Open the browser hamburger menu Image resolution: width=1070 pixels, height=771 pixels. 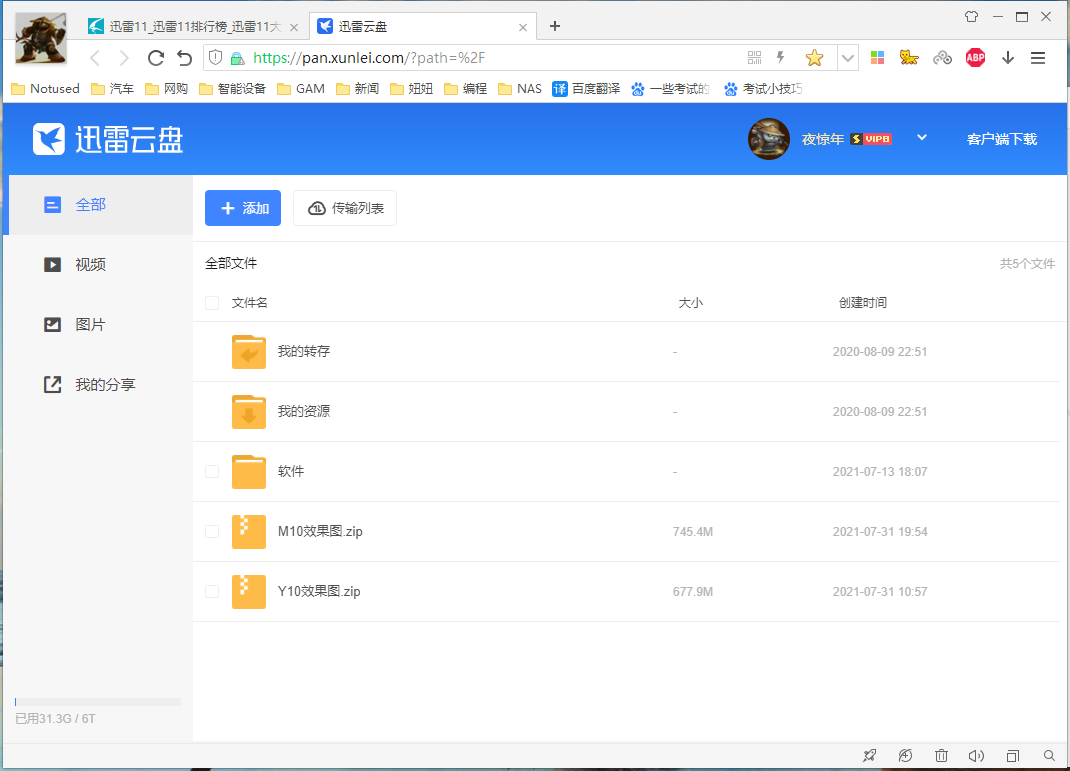pos(1038,58)
